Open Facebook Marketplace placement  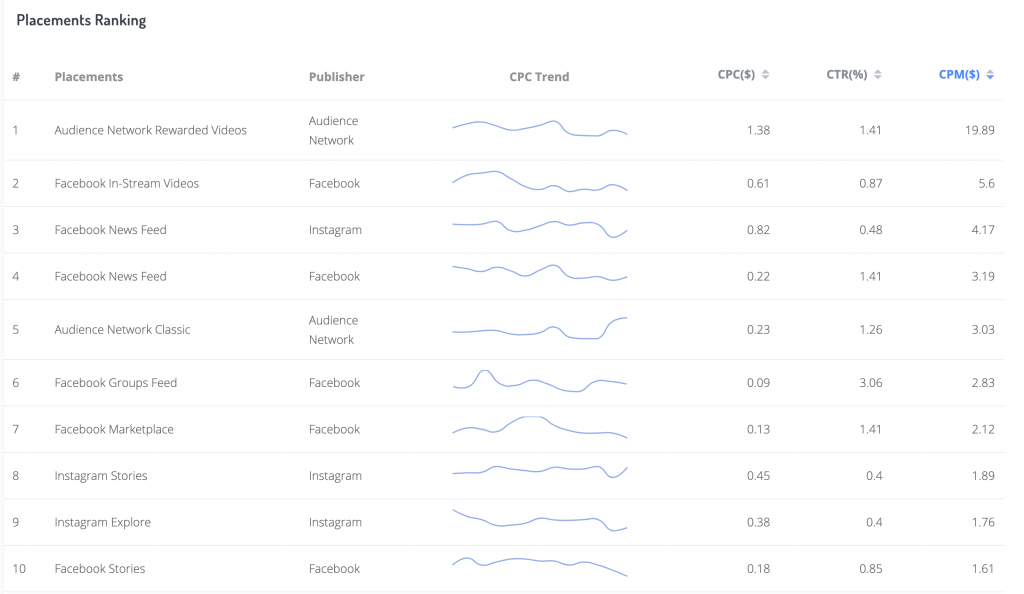pos(114,429)
